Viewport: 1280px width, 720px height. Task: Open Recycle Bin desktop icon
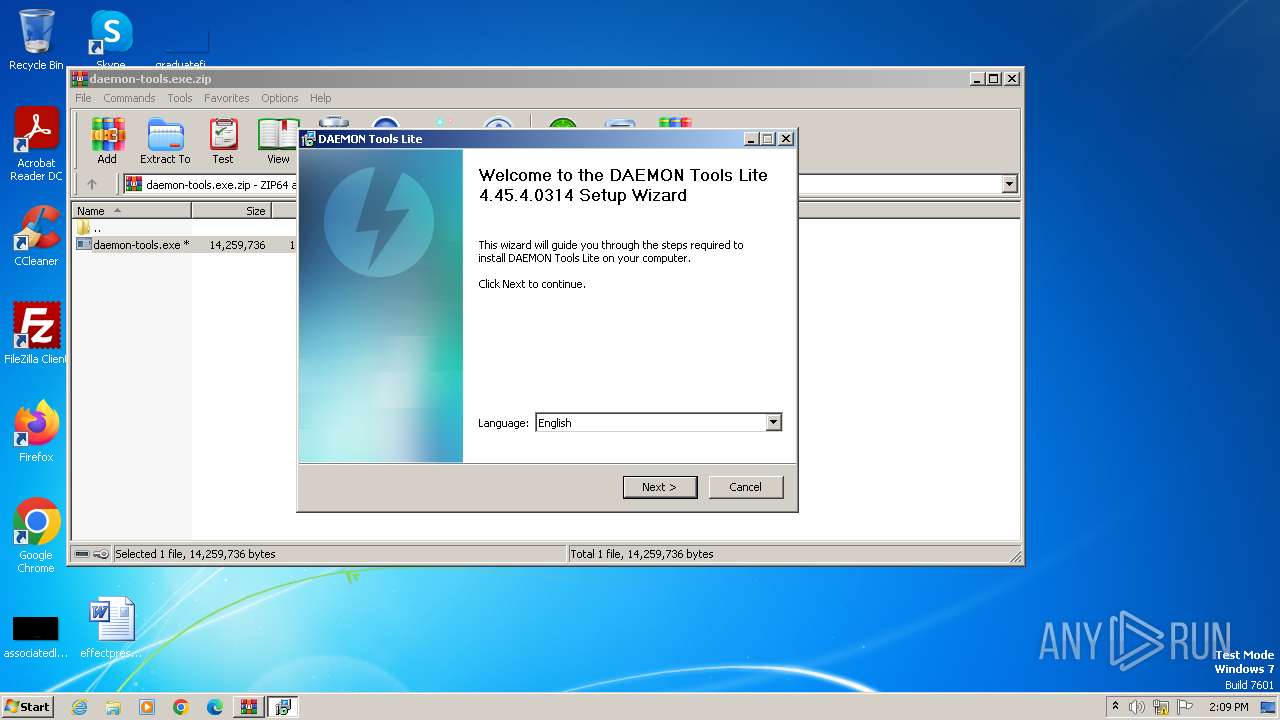pos(36,40)
